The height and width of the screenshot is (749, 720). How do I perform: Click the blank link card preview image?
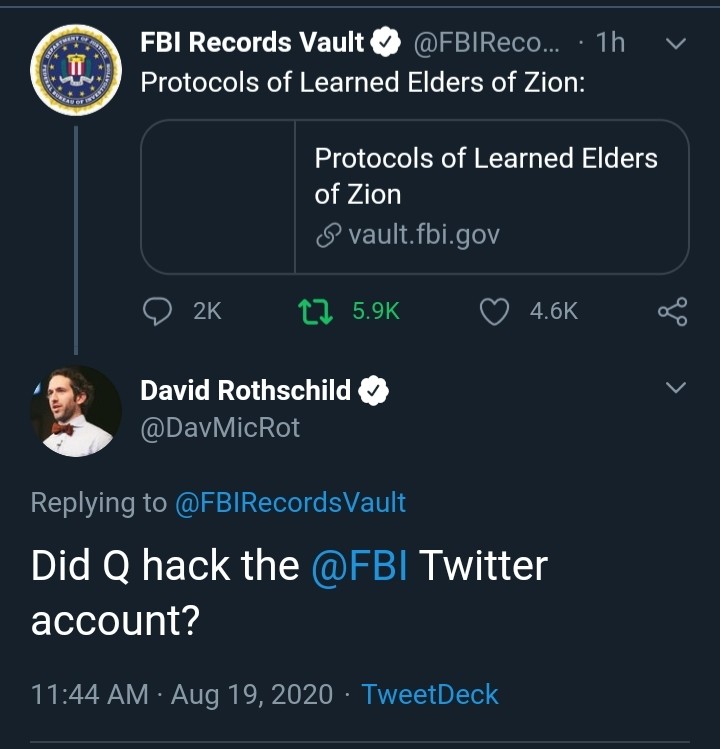[x=218, y=197]
